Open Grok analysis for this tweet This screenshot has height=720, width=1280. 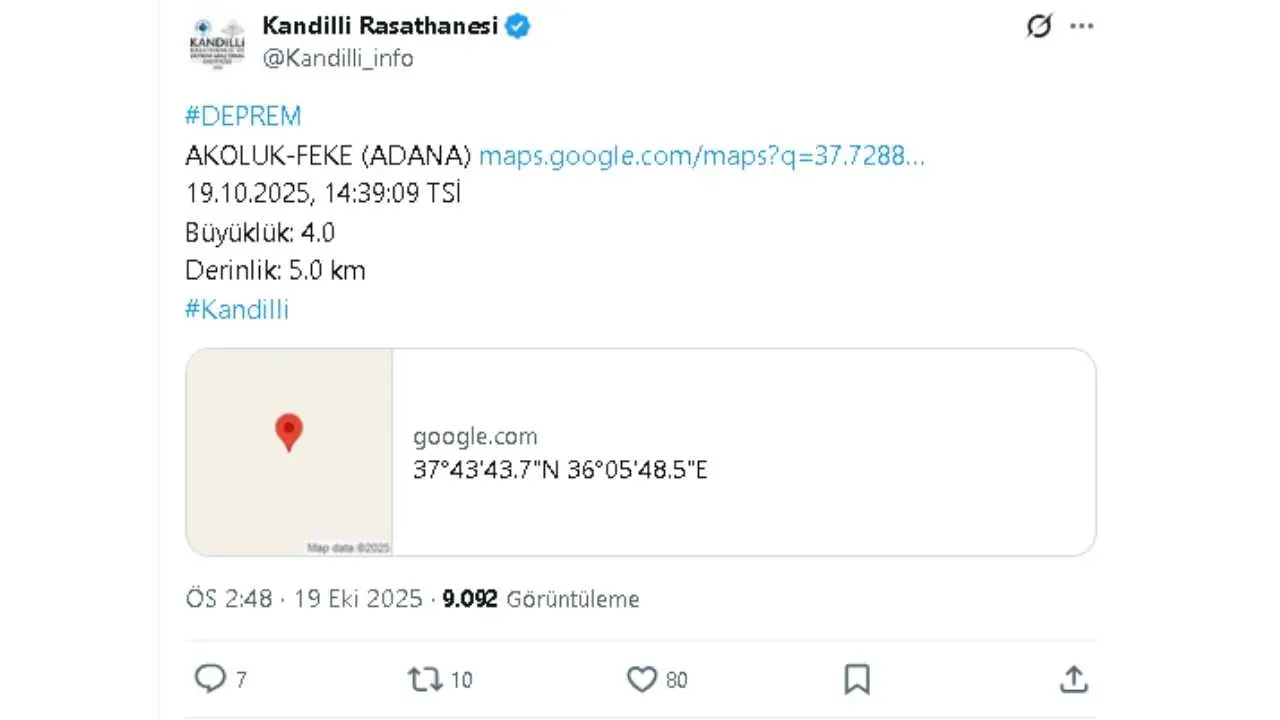tap(1039, 26)
